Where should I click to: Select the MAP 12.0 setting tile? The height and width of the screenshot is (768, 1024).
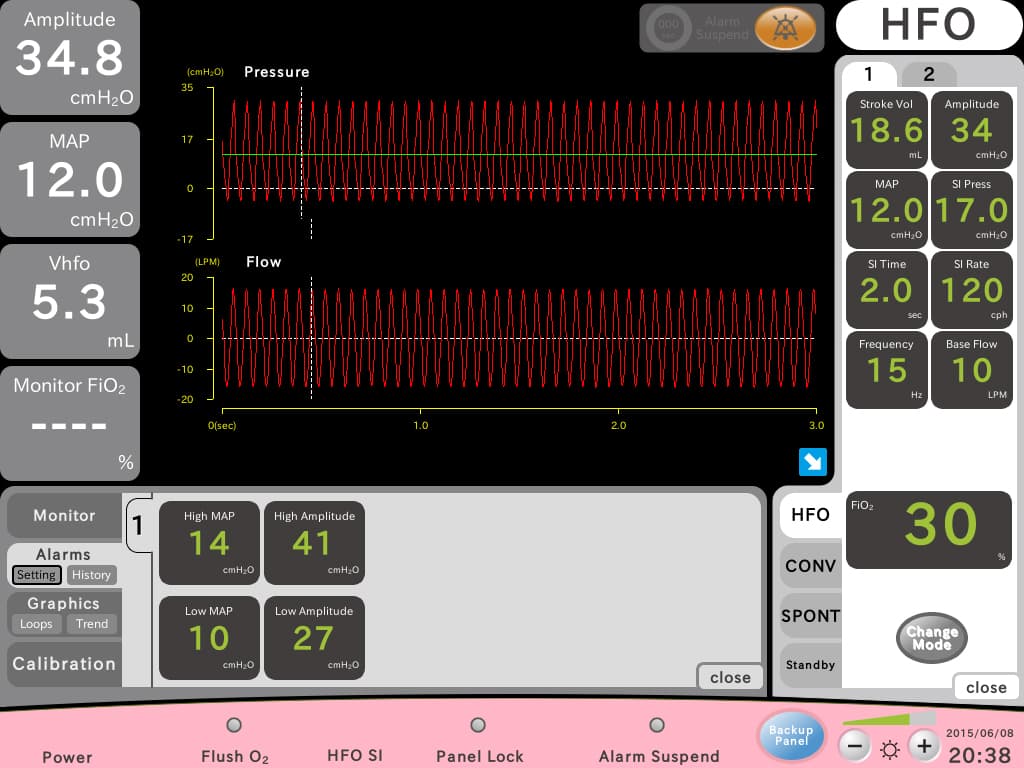886,210
